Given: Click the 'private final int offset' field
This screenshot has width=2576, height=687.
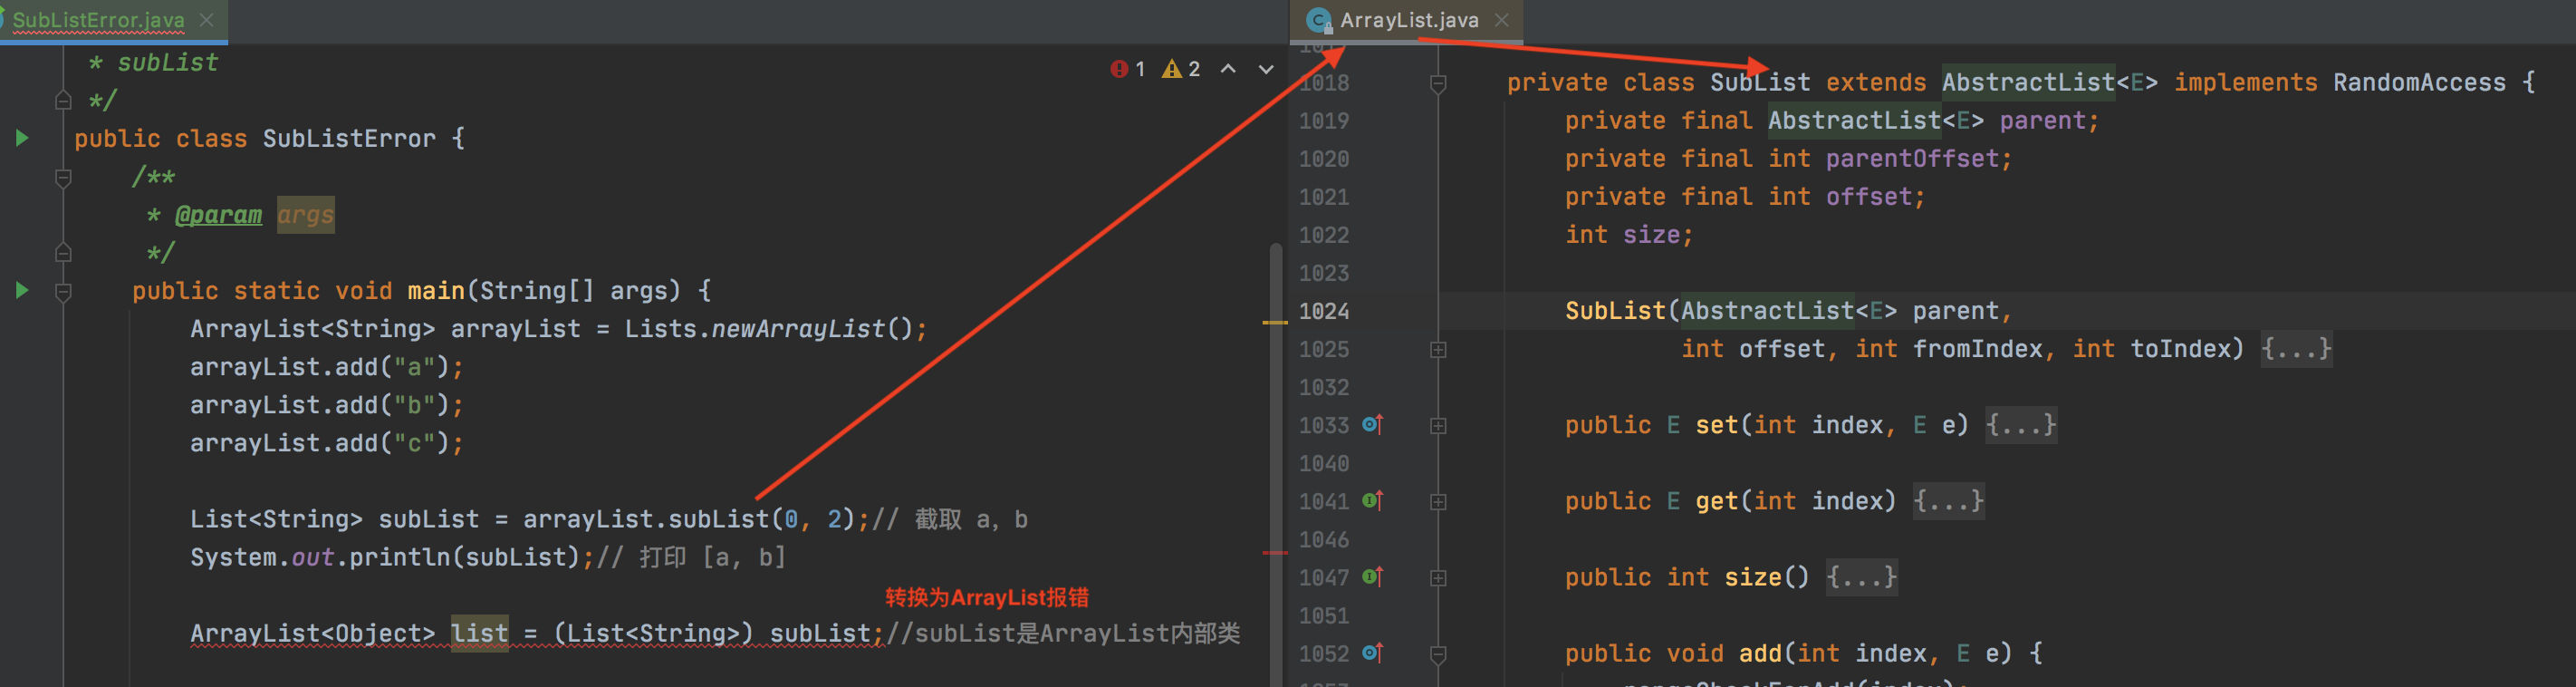Looking at the screenshot, I should point(1745,197).
